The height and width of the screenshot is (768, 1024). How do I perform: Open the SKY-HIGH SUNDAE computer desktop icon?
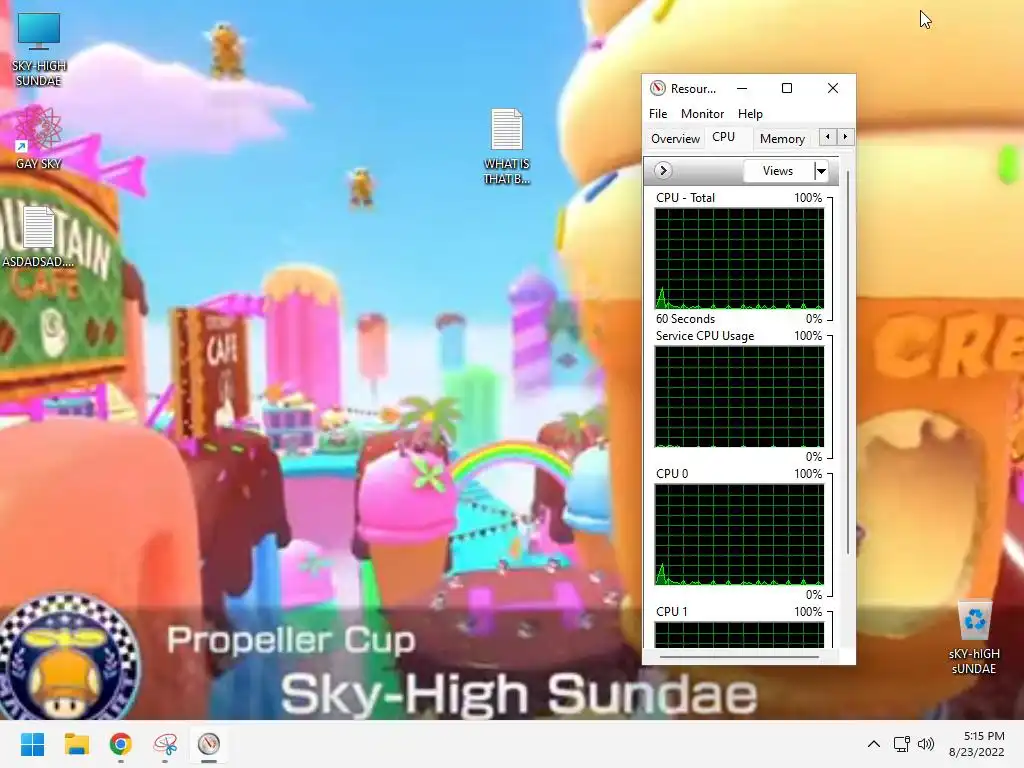coord(39,49)
